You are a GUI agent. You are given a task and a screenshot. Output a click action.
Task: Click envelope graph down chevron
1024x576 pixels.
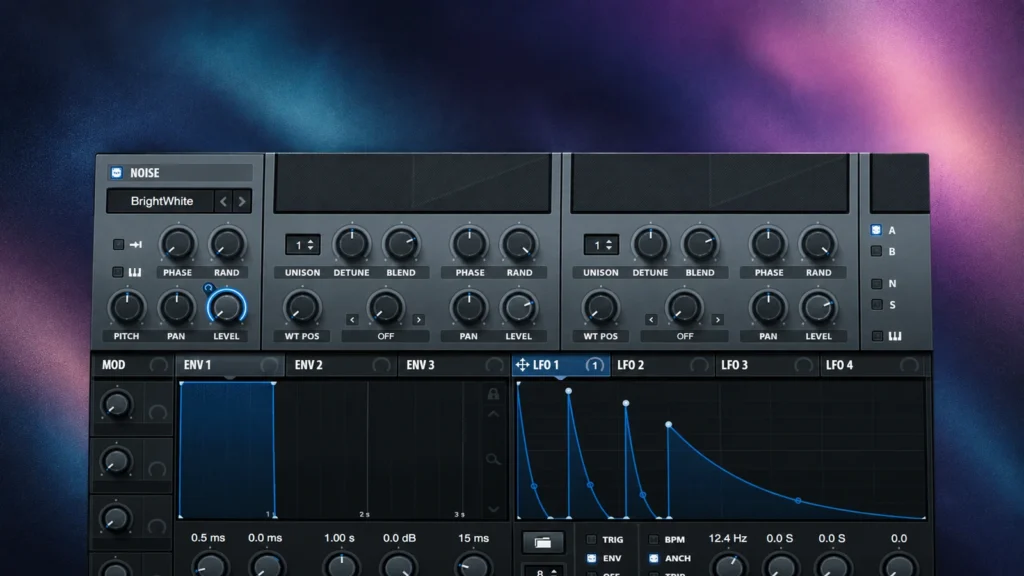point(493,509)
